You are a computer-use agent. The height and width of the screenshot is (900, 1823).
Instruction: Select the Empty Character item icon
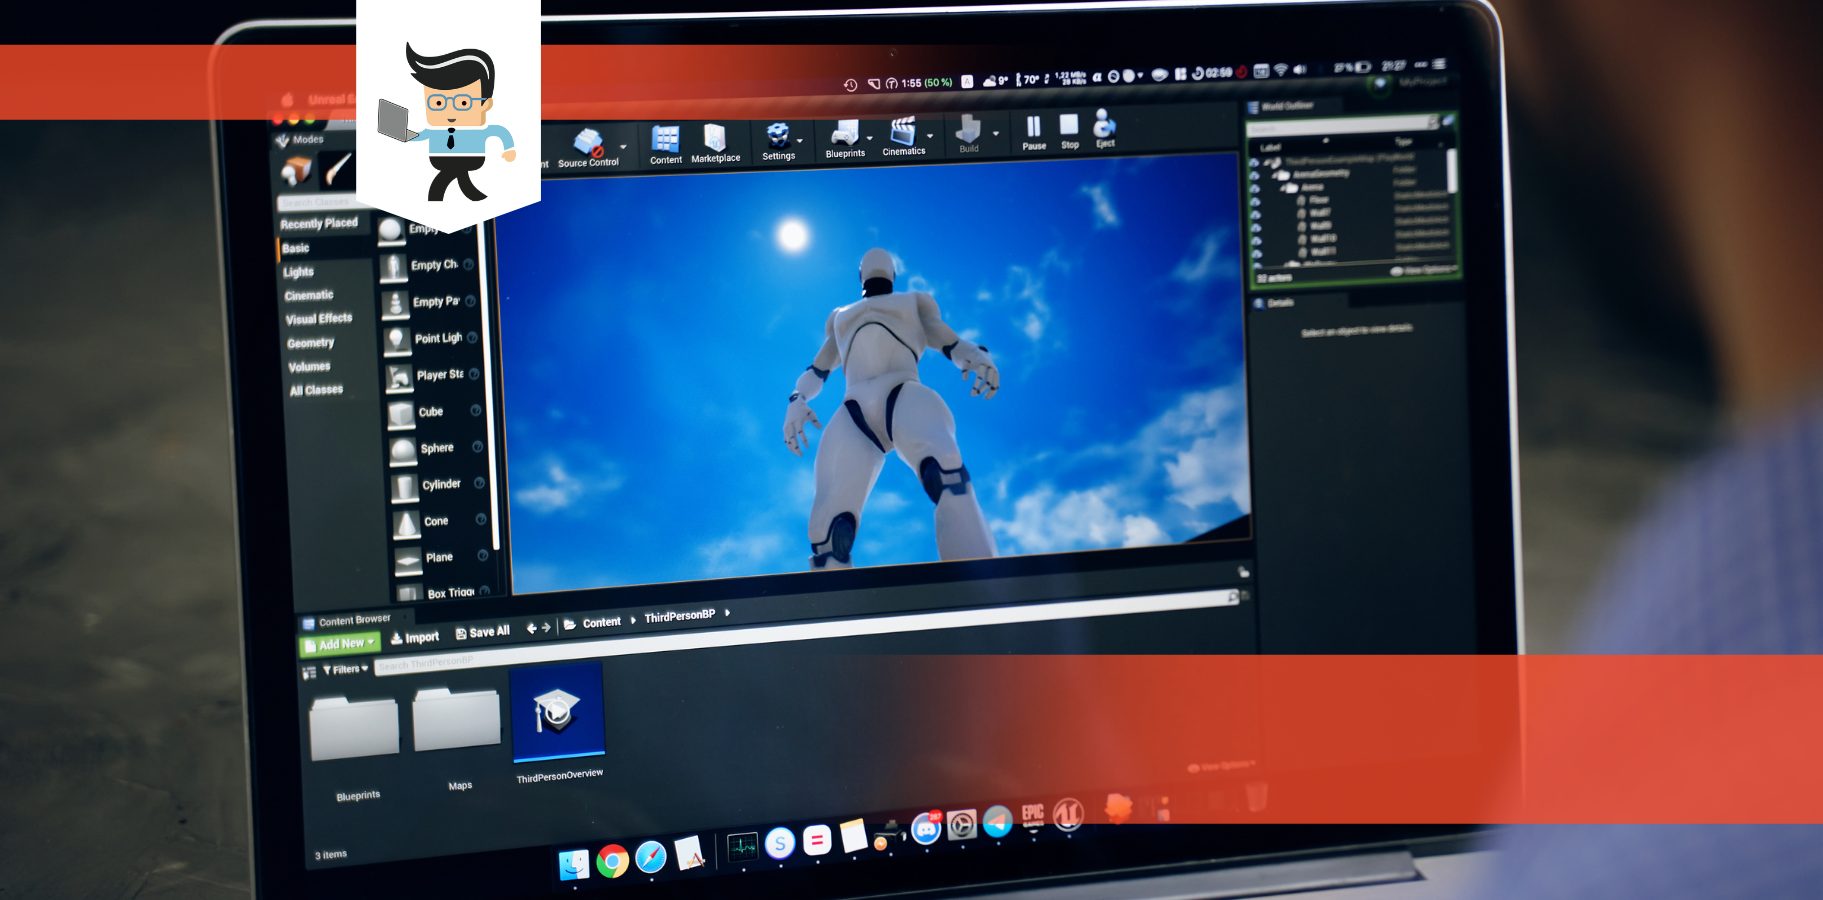(x=393, y=266)
